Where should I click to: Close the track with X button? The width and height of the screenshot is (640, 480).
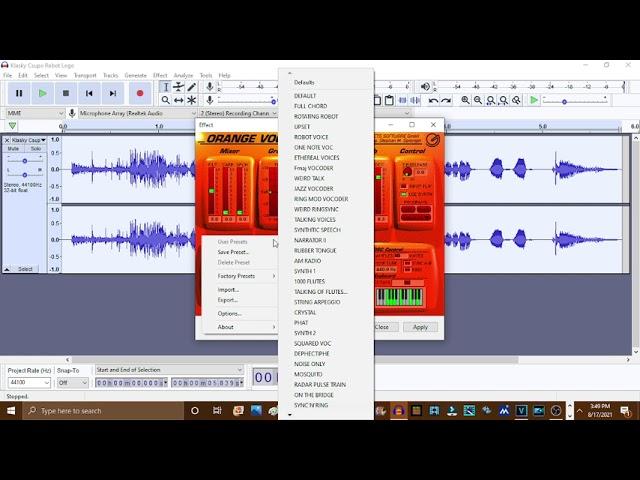click(7, 140)
